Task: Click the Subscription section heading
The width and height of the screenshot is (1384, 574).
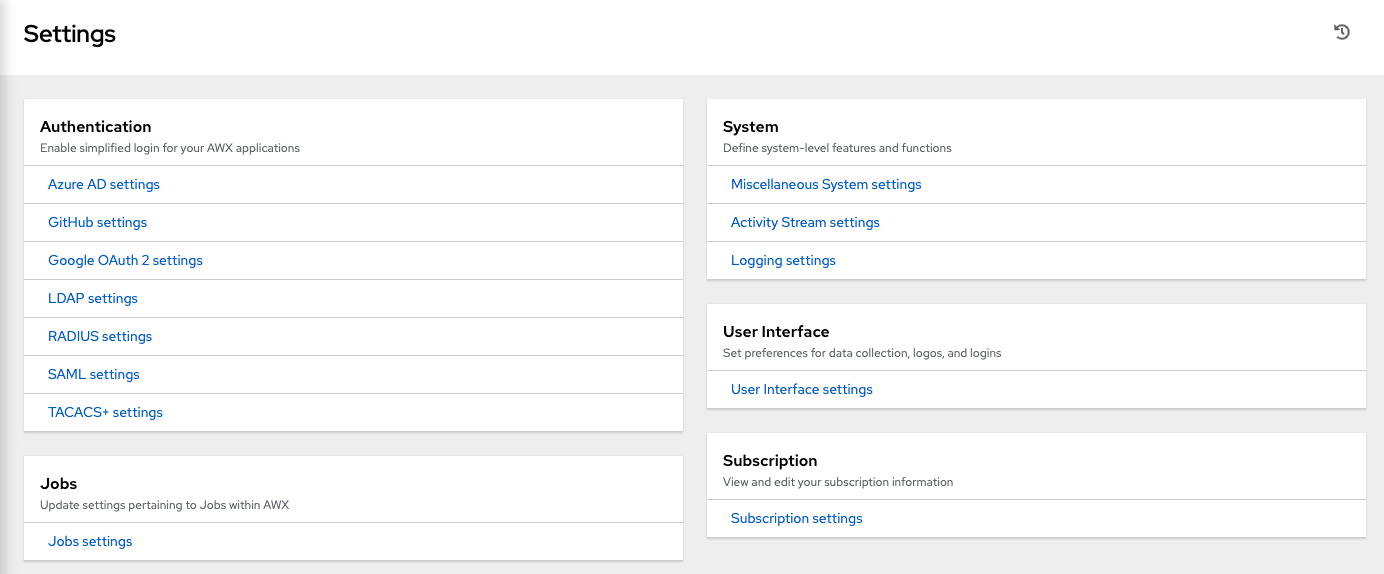Action: coord(770,461)
